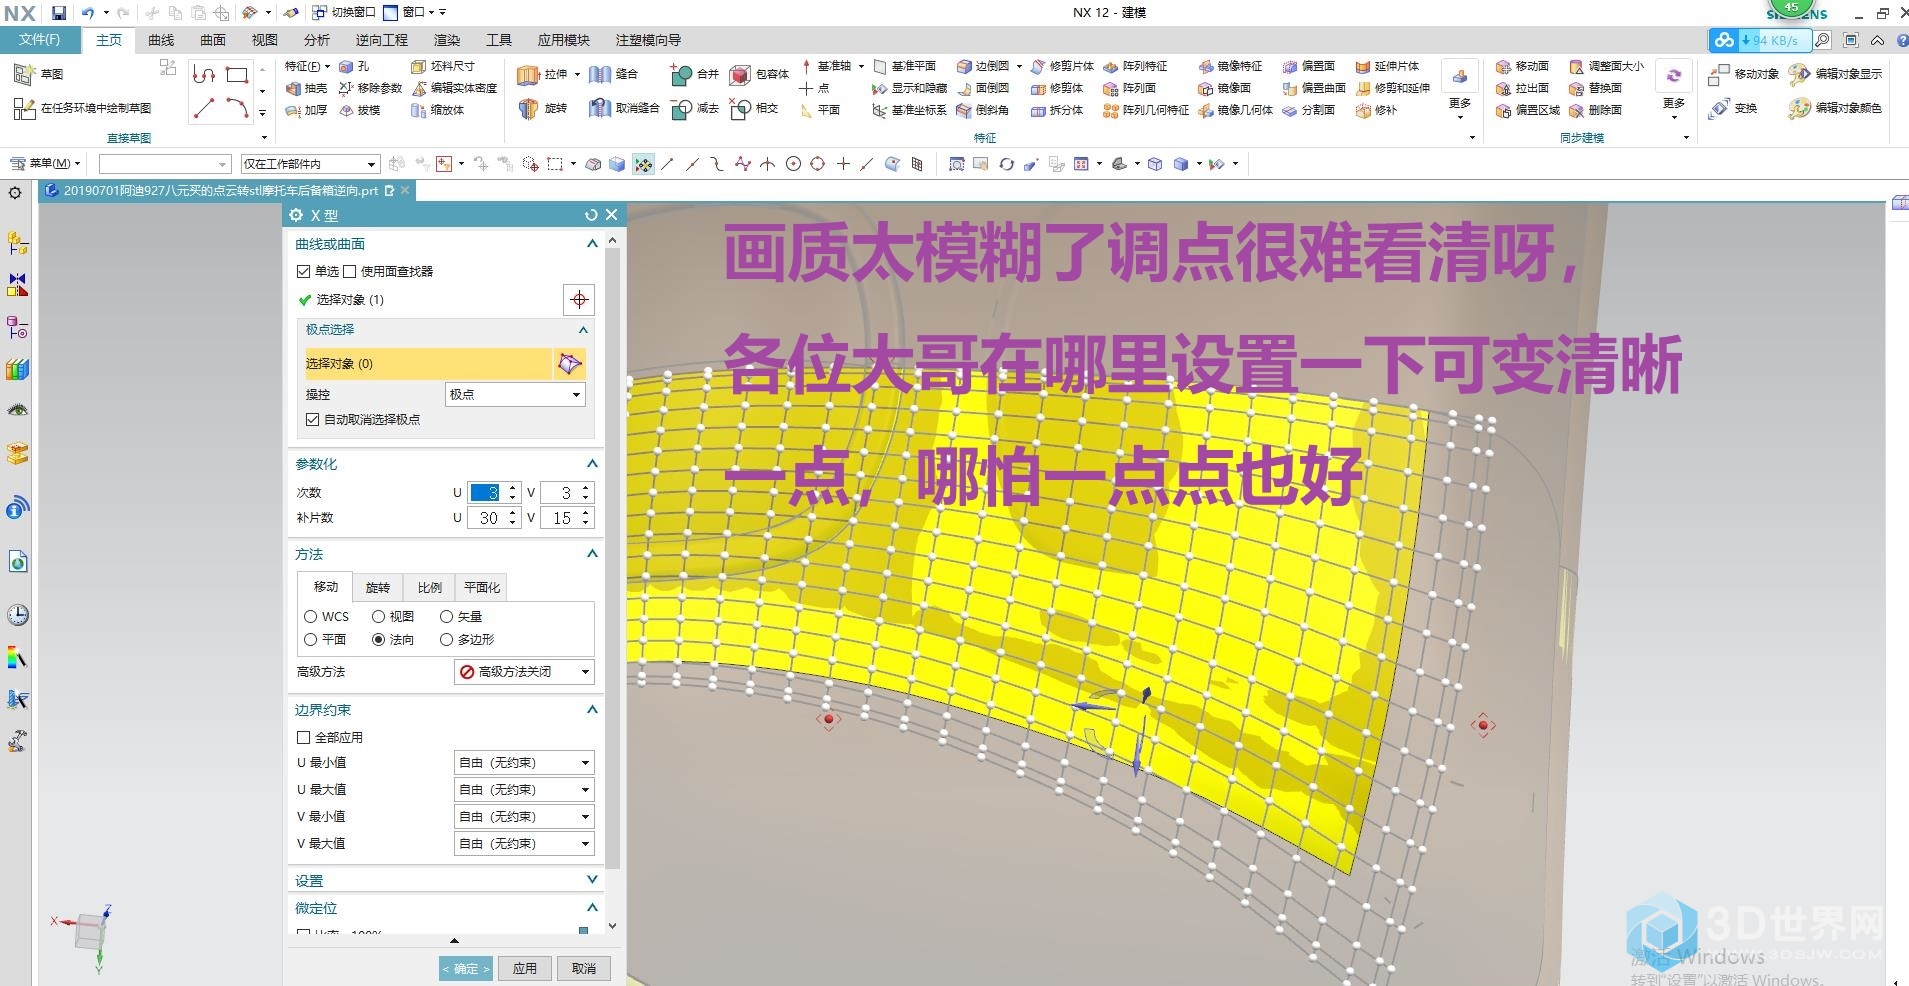Select the 减去 subtract tool

coord(695,108)
